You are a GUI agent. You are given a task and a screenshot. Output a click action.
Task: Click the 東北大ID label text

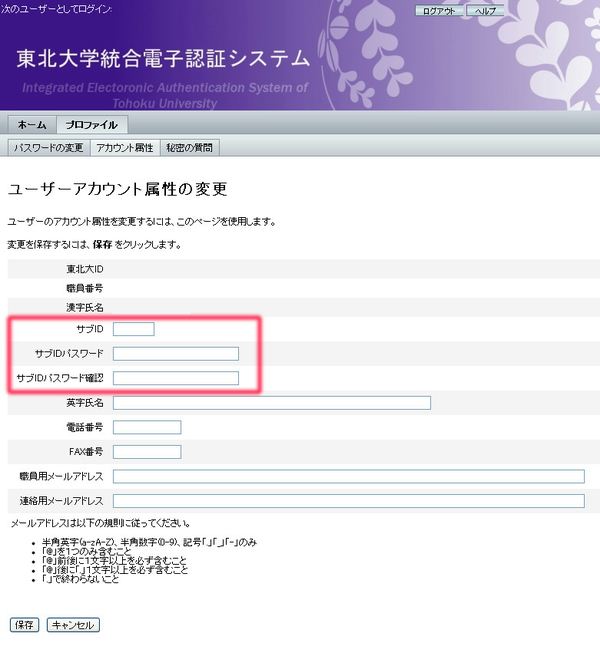point(85,269)
